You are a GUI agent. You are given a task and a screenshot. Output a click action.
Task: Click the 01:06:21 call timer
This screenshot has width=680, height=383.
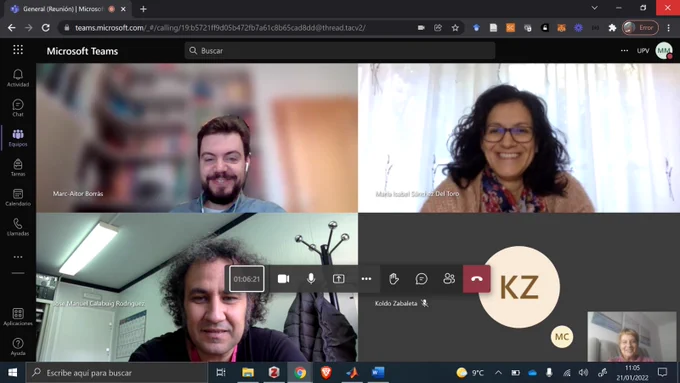pos(247,279)
